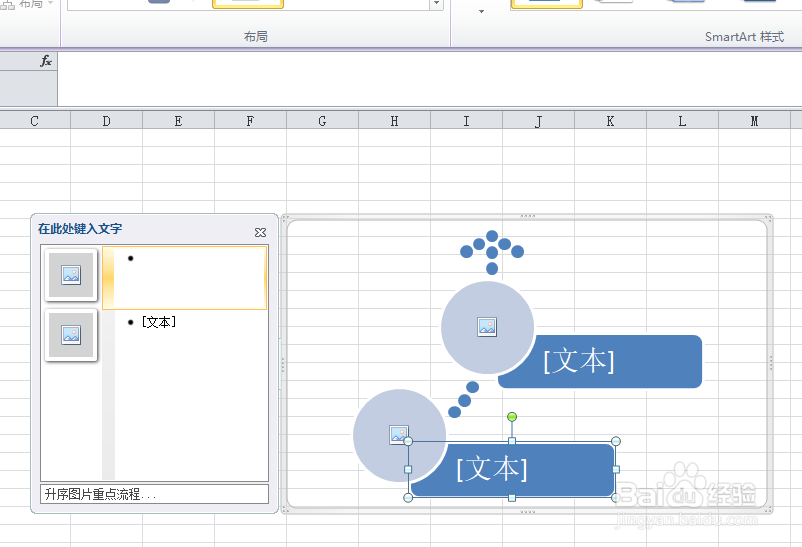Click right middle handle of selected text box
Image resolution: width=802 pixels, height=547 pixels.
pos(615,469)
